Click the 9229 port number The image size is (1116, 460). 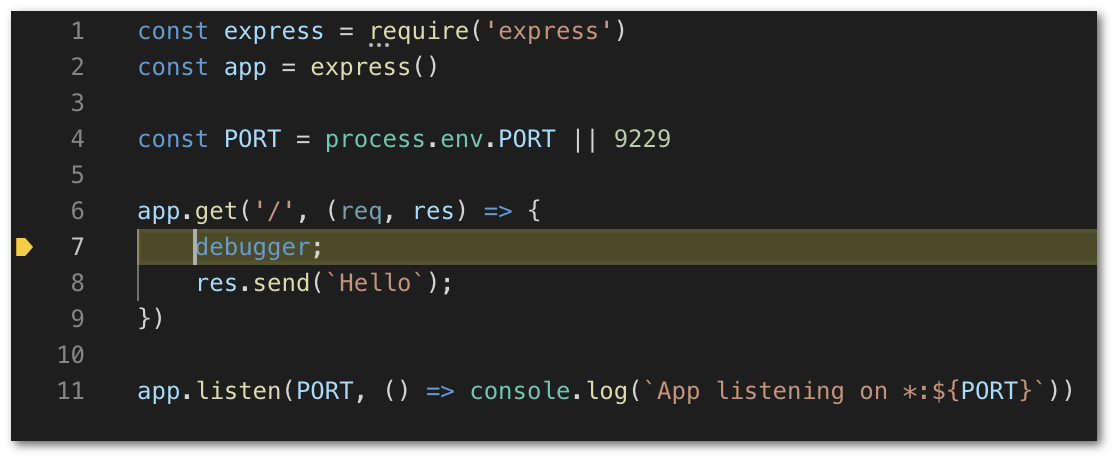(642, 139)
